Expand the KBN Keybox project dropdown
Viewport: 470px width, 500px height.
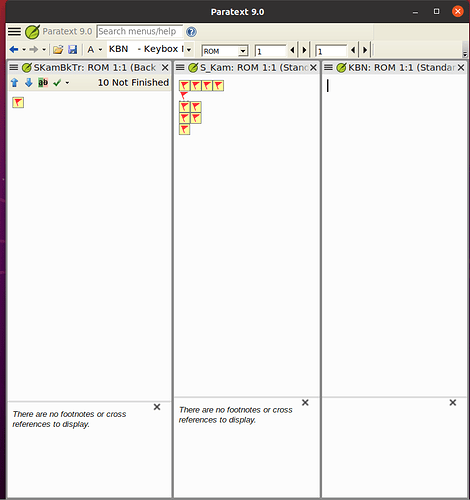[189, 50]
